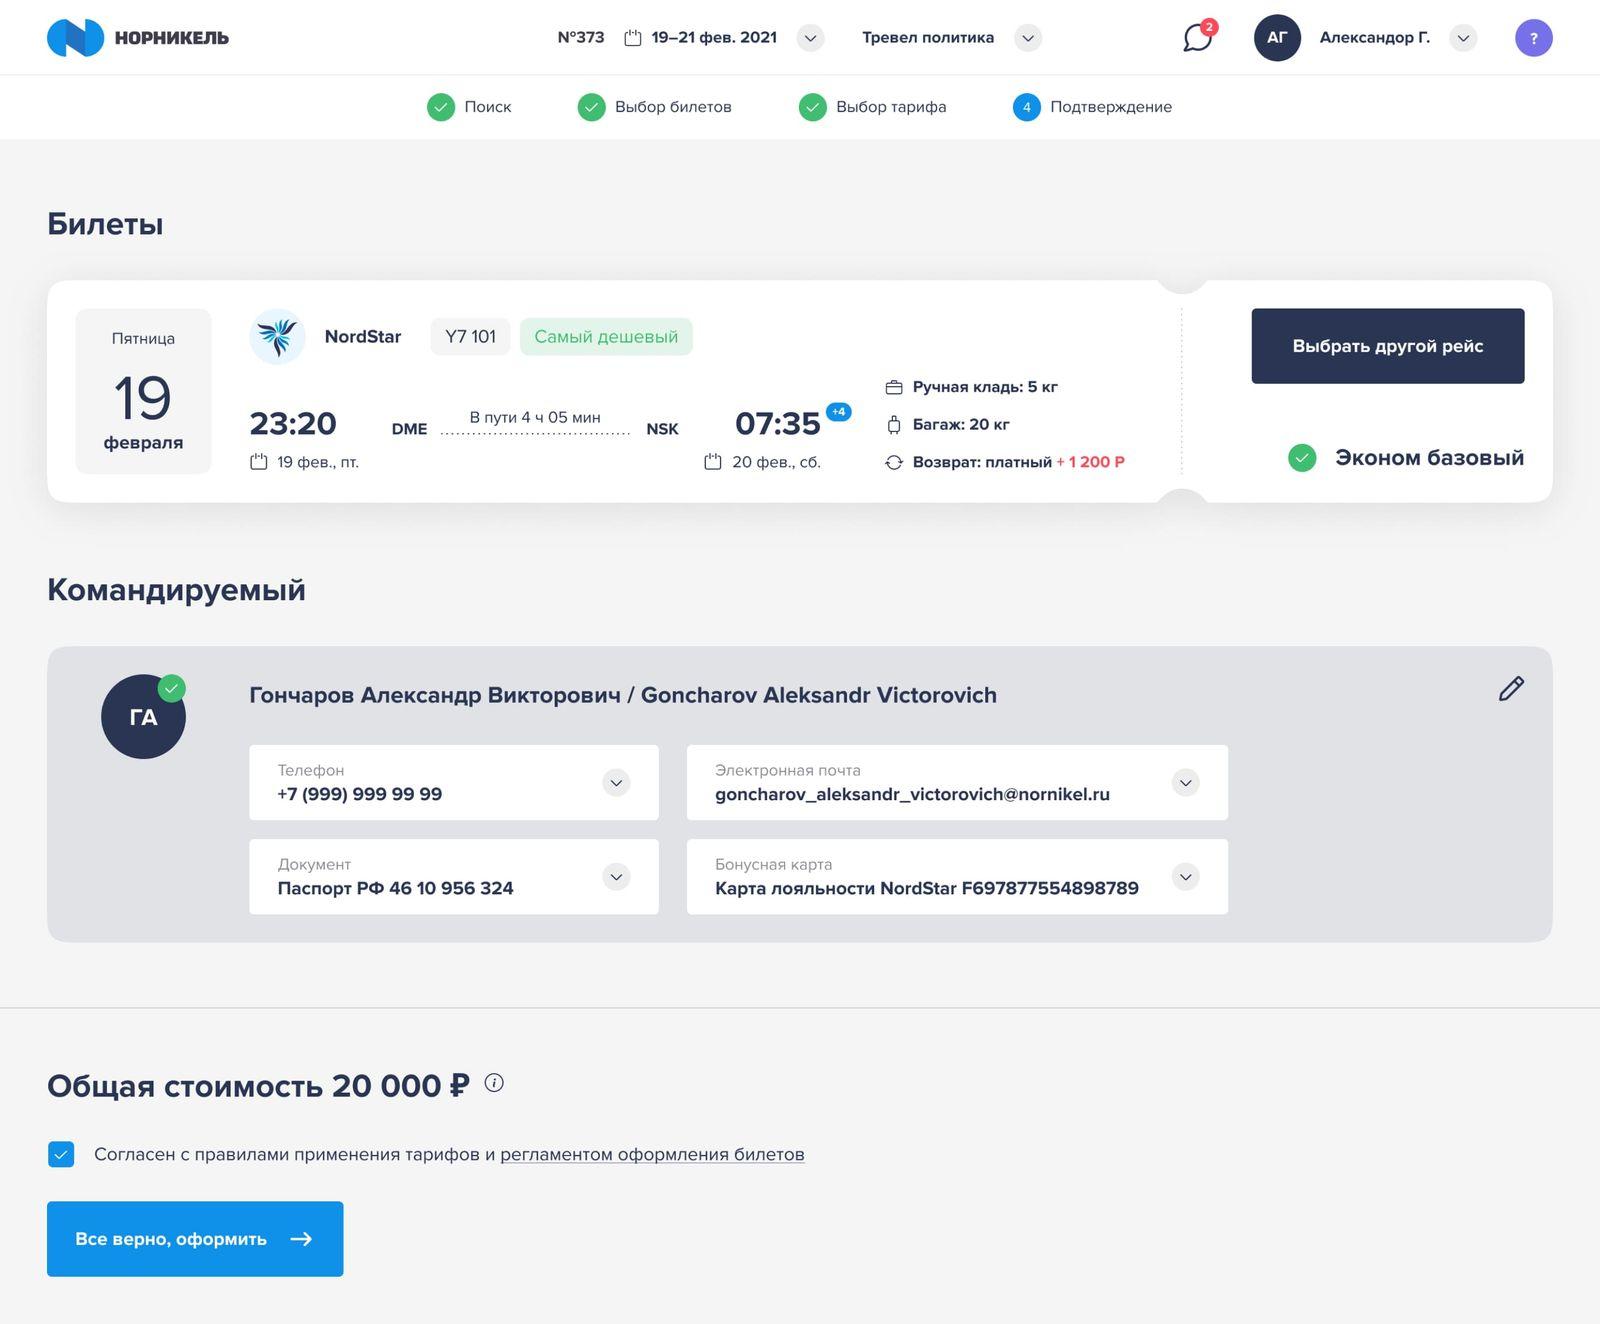Open the Александр Г. user menu
This screenshot has width=1600, height=1324.
click(x=1463, y=38)
